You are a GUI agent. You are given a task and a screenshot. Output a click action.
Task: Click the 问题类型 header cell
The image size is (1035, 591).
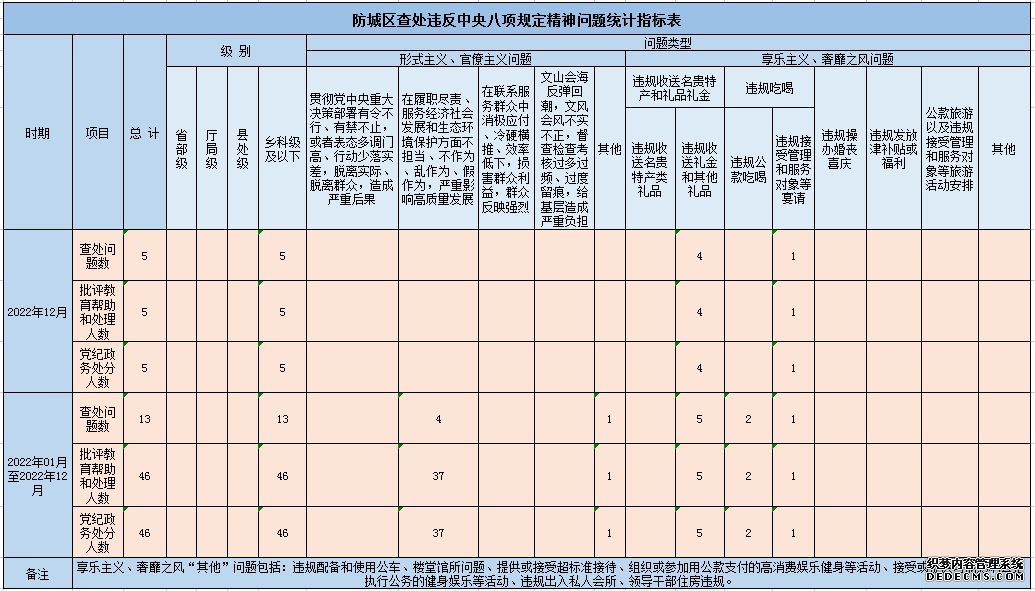(x=668, y=44)
